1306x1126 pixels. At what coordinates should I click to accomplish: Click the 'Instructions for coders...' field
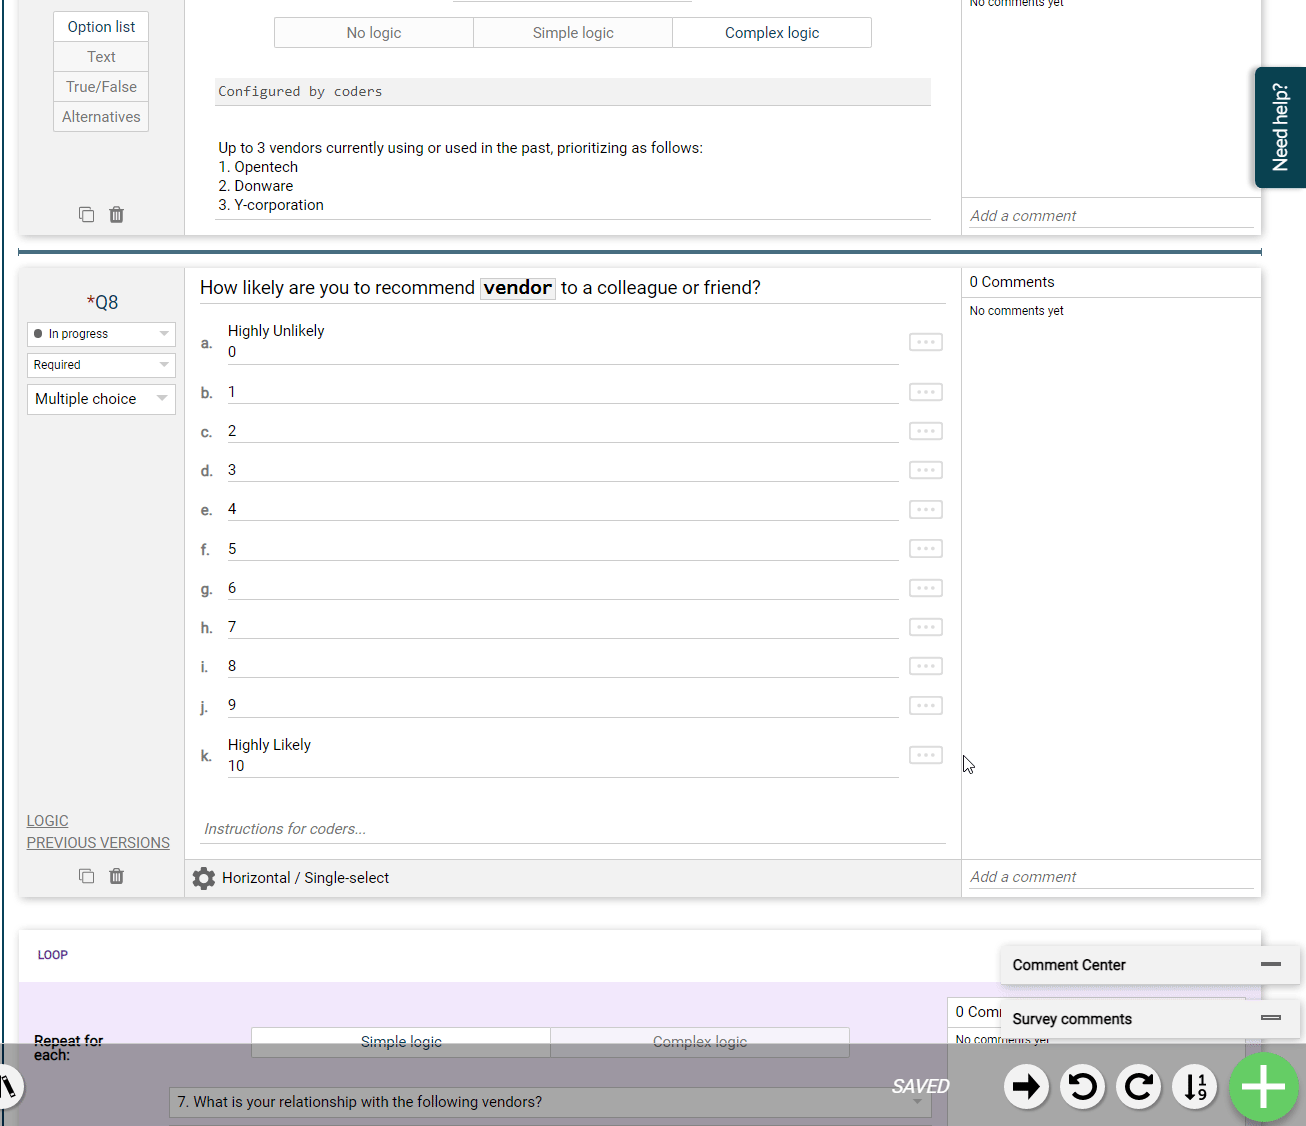pos(570,829)
